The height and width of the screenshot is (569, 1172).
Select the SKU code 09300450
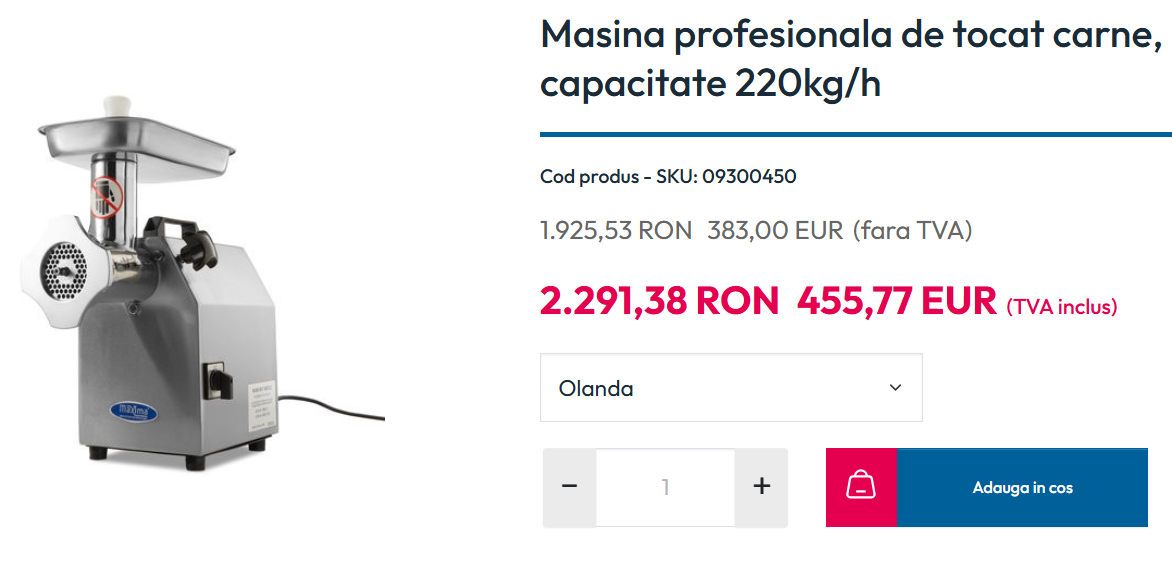749,177
